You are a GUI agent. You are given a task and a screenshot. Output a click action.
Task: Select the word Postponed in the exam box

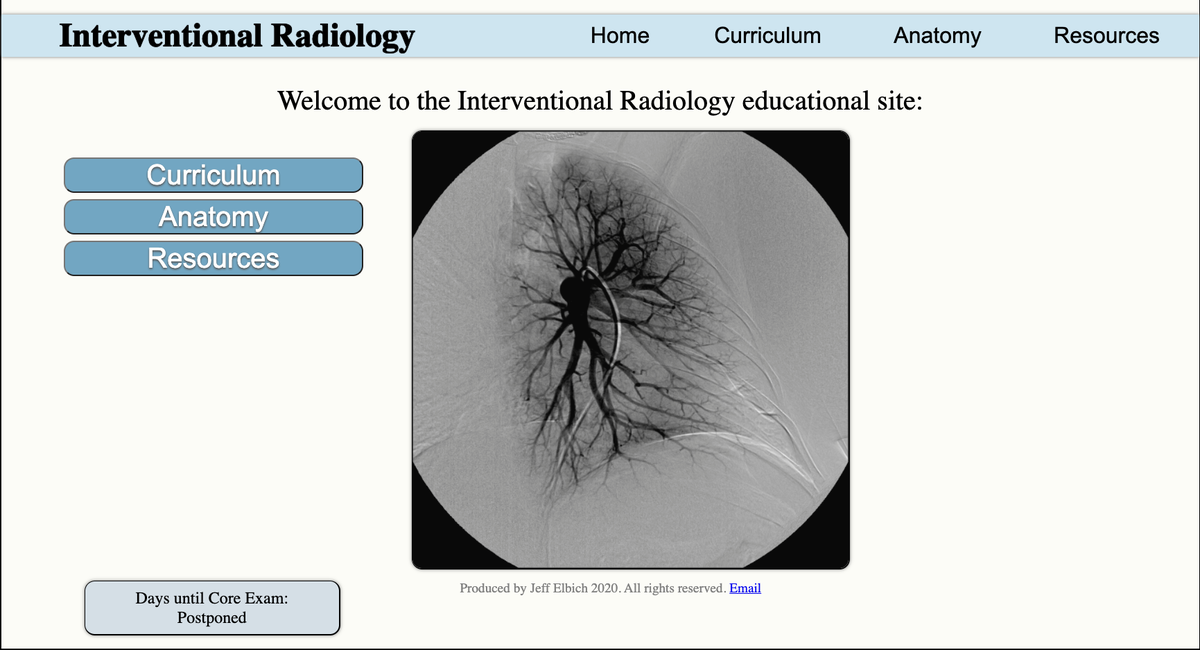(x=212, y=618)
